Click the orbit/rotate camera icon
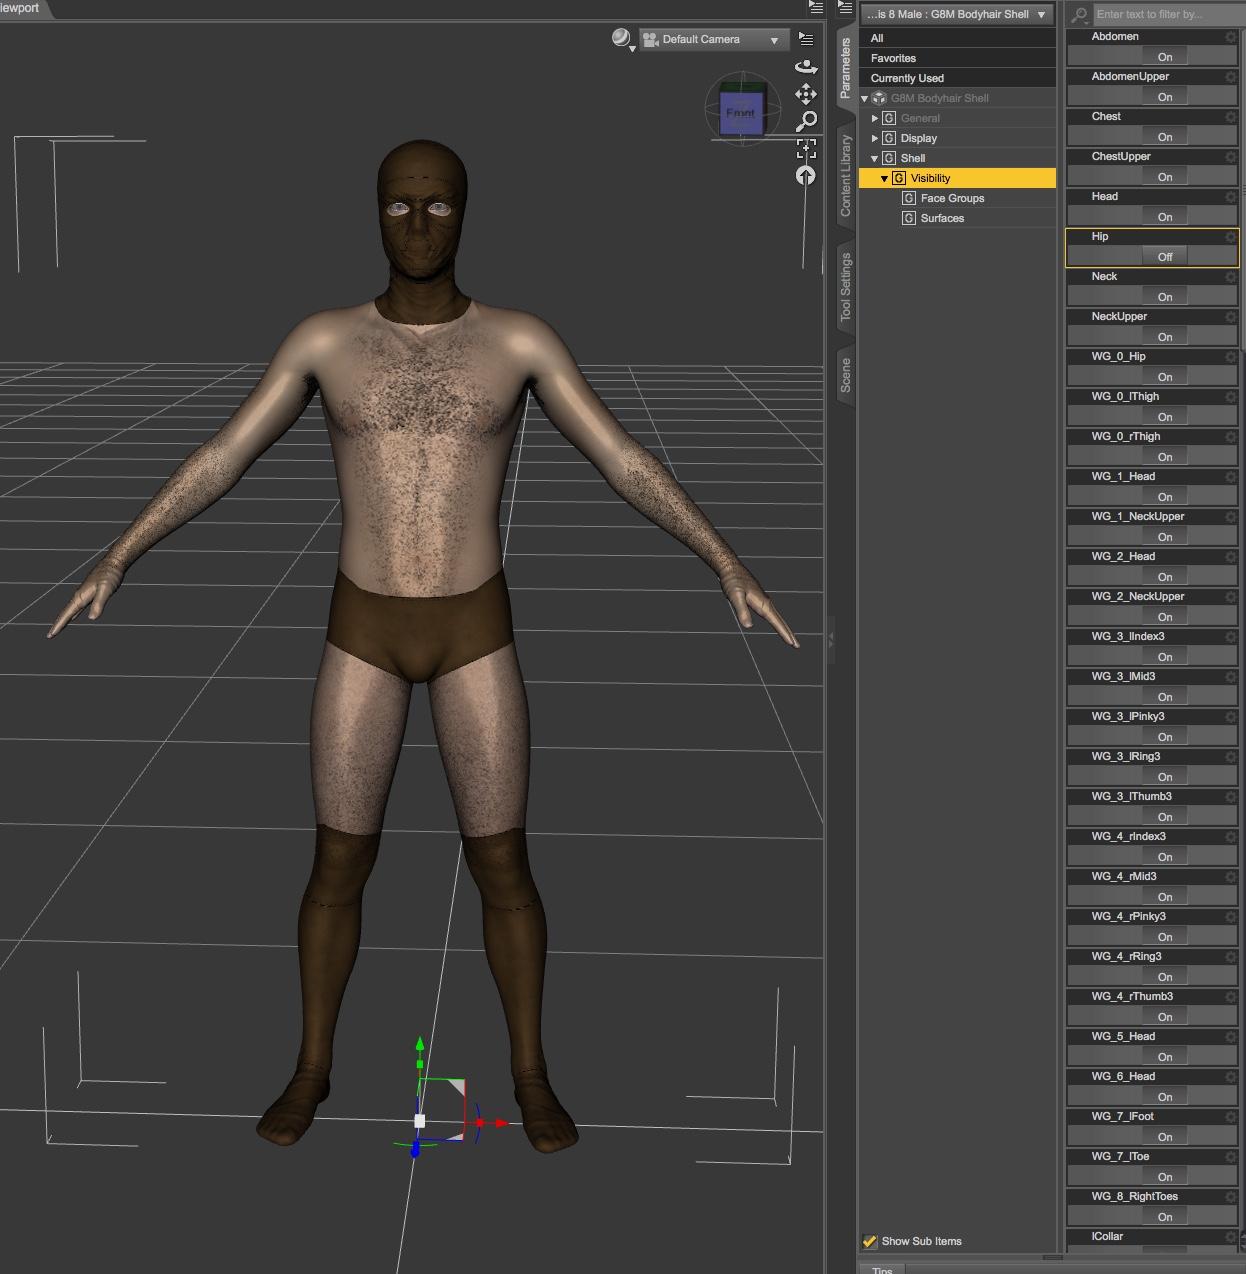Screen dimensions: 1246x1274 (806, 67)
